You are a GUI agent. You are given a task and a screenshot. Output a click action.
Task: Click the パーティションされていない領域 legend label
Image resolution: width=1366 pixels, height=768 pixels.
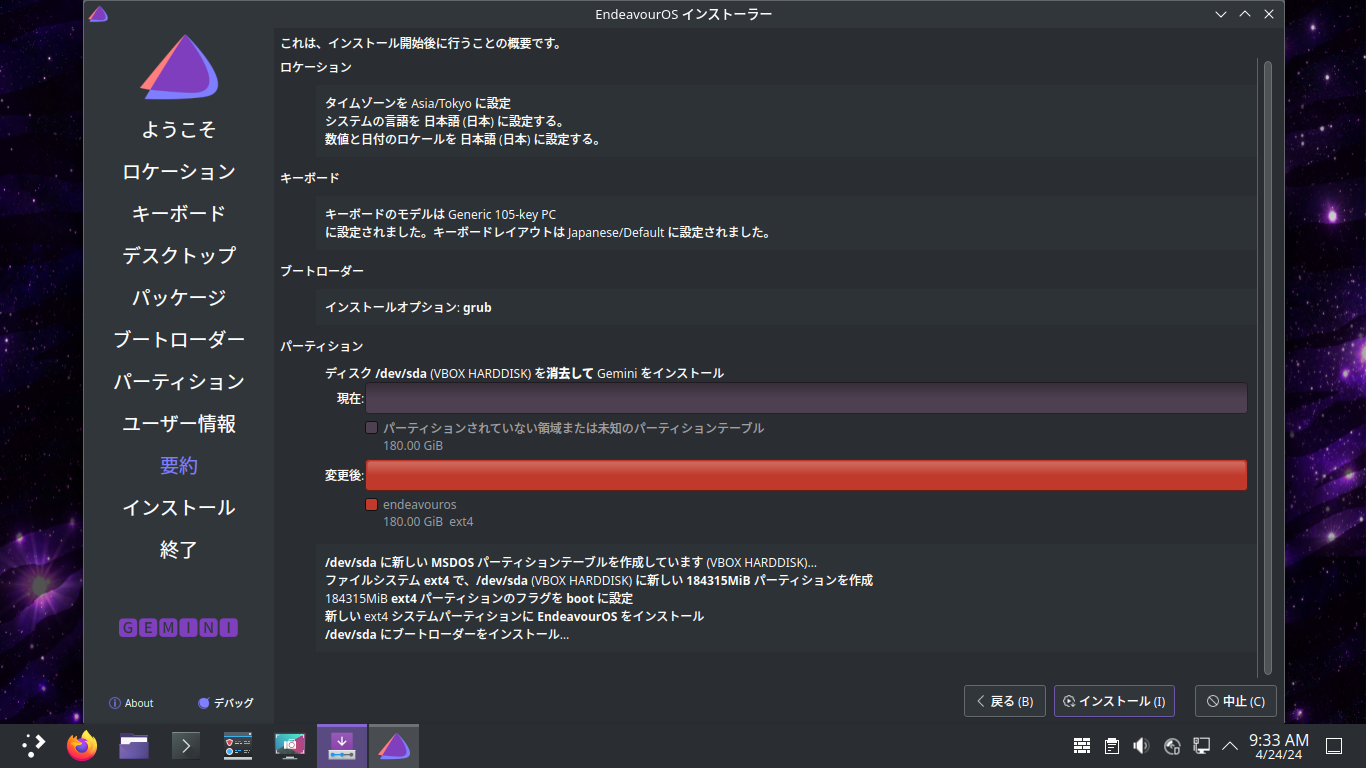point(573,428)
